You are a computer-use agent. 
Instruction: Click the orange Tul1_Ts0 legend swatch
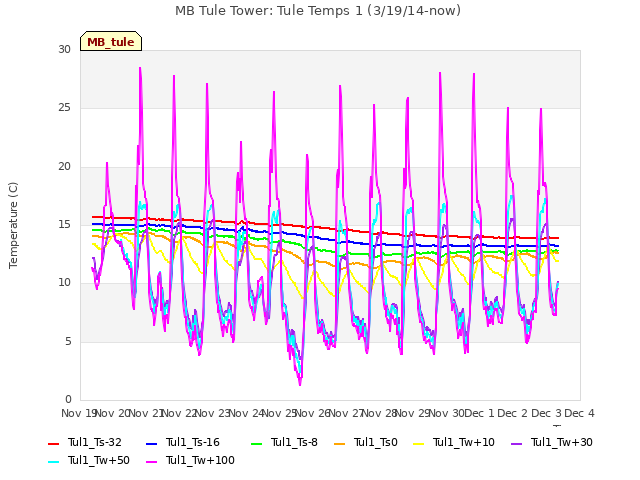click(340, 444)
